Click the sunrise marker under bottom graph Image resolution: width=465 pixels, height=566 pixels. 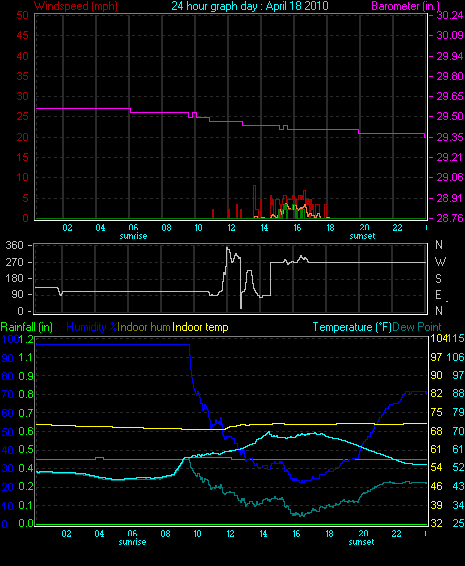pos(132,542)
